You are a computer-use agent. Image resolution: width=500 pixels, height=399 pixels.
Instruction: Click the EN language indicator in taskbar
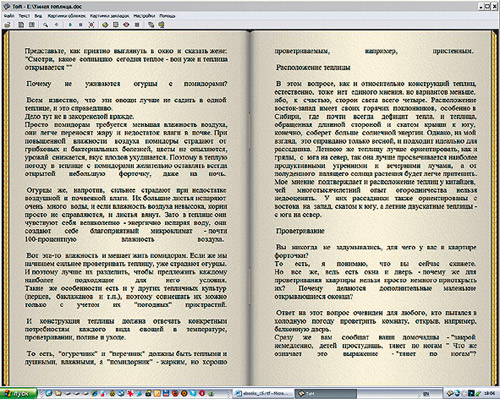click(x=426, y=394)
